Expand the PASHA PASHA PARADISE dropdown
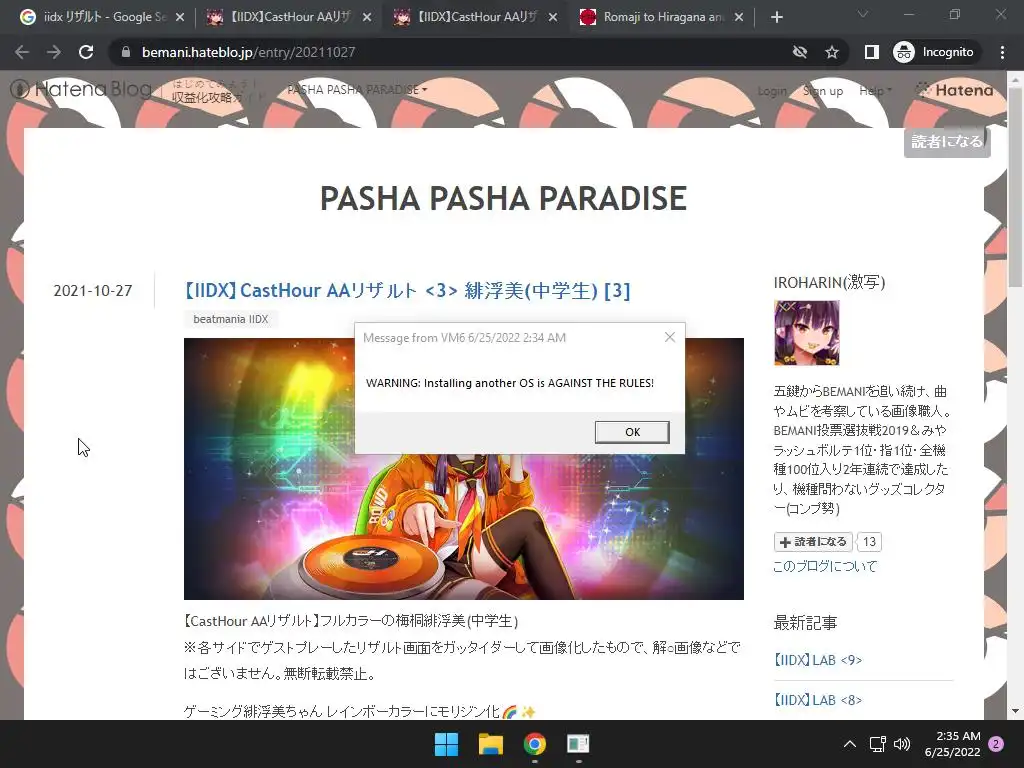 coord(357,89)
